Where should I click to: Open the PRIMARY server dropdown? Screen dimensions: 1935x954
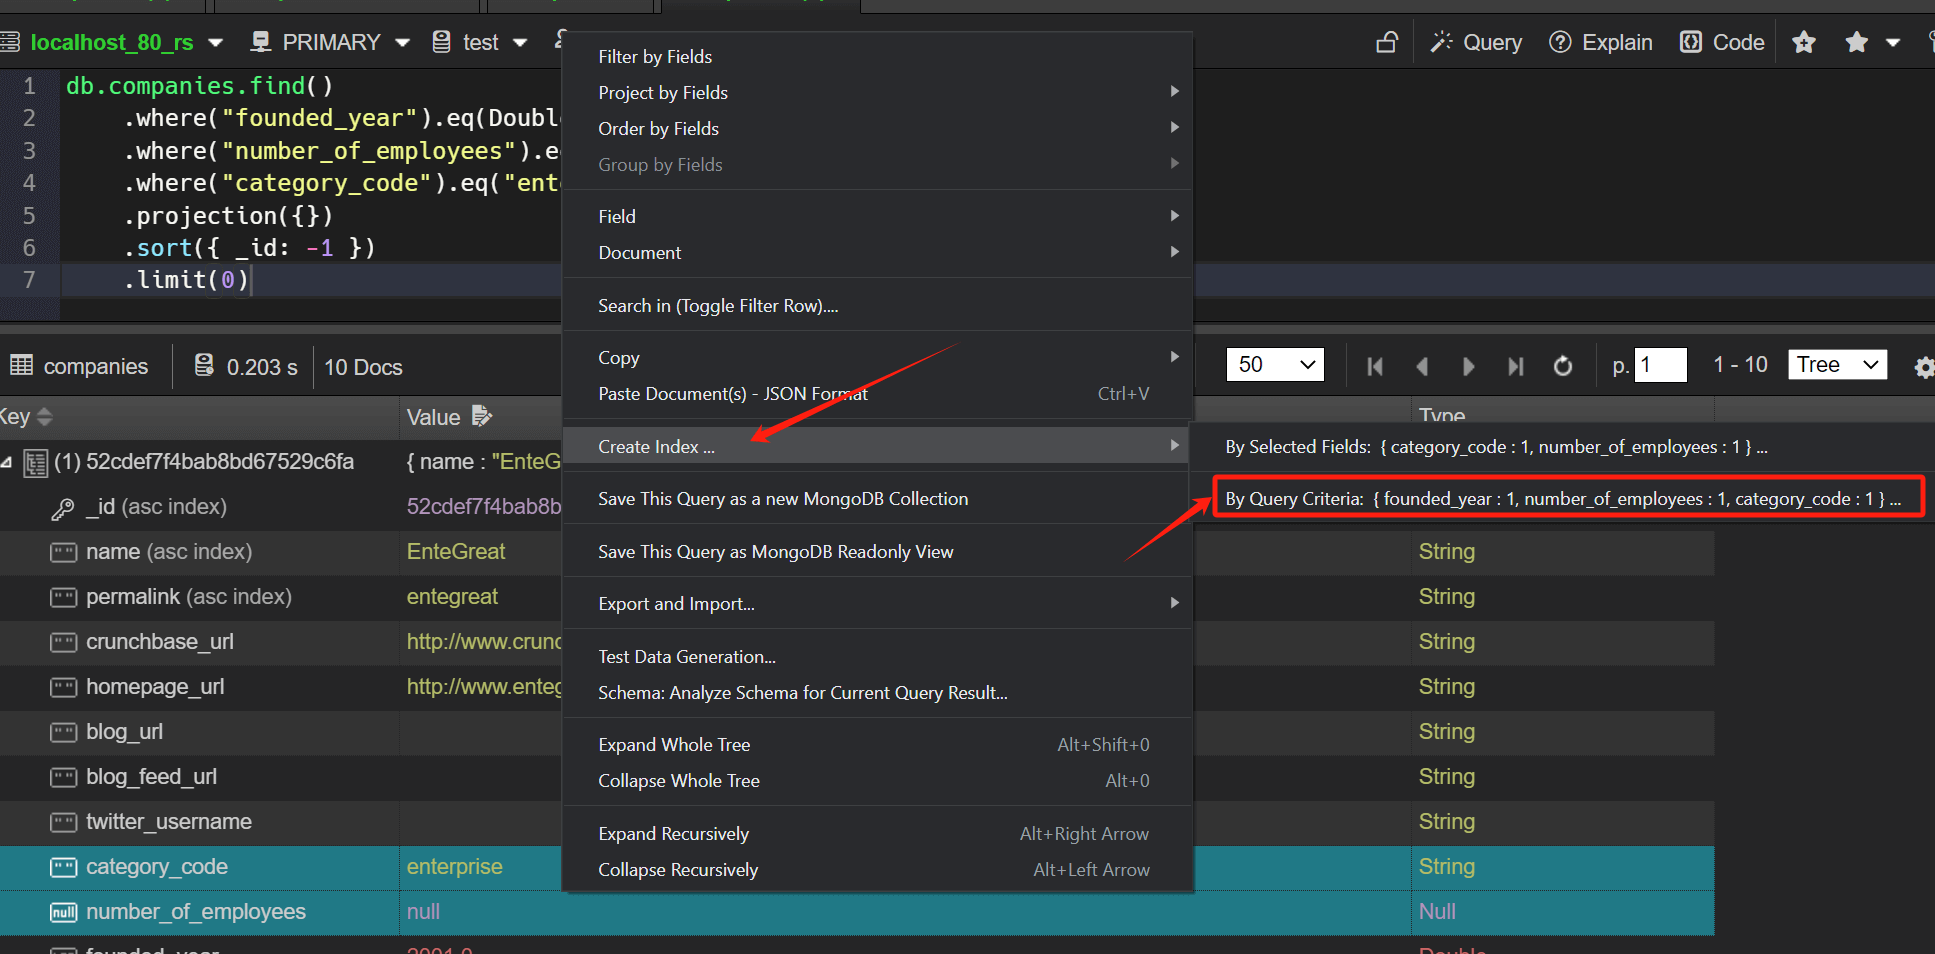[x=402, y=43]
